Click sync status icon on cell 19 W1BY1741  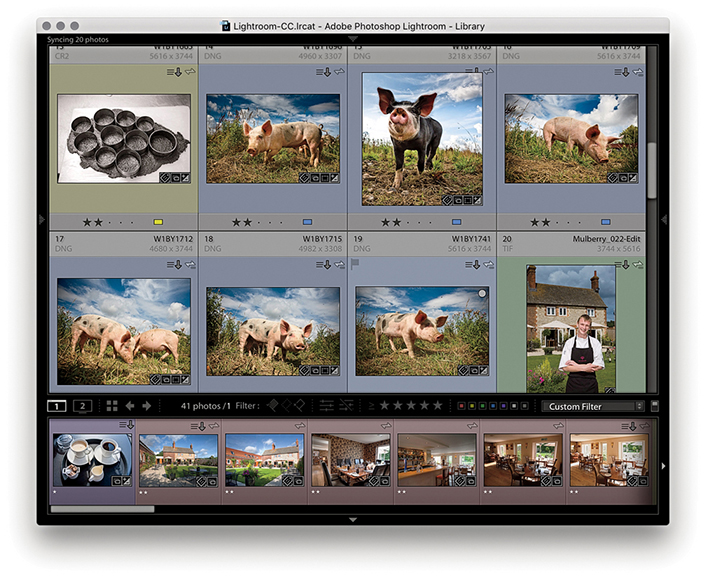[x=473, y=265]
